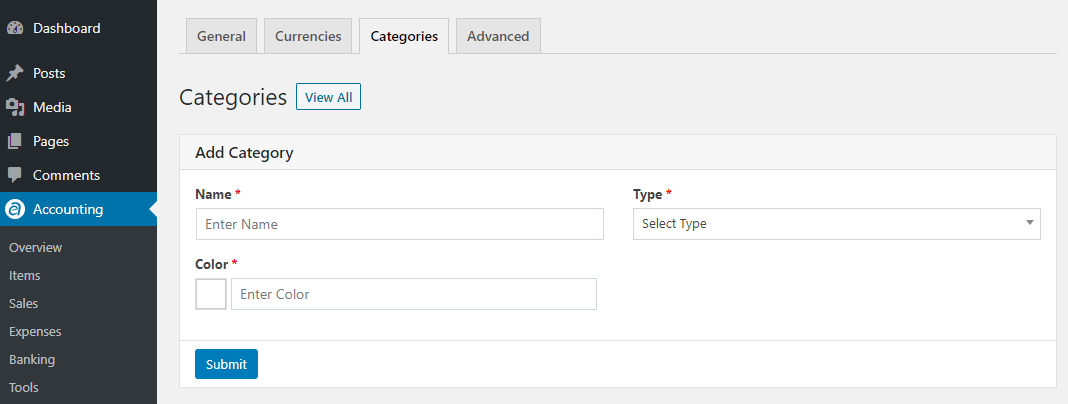
Task: Go to Expenses in Accounting menu
Action: coord(35,332)
